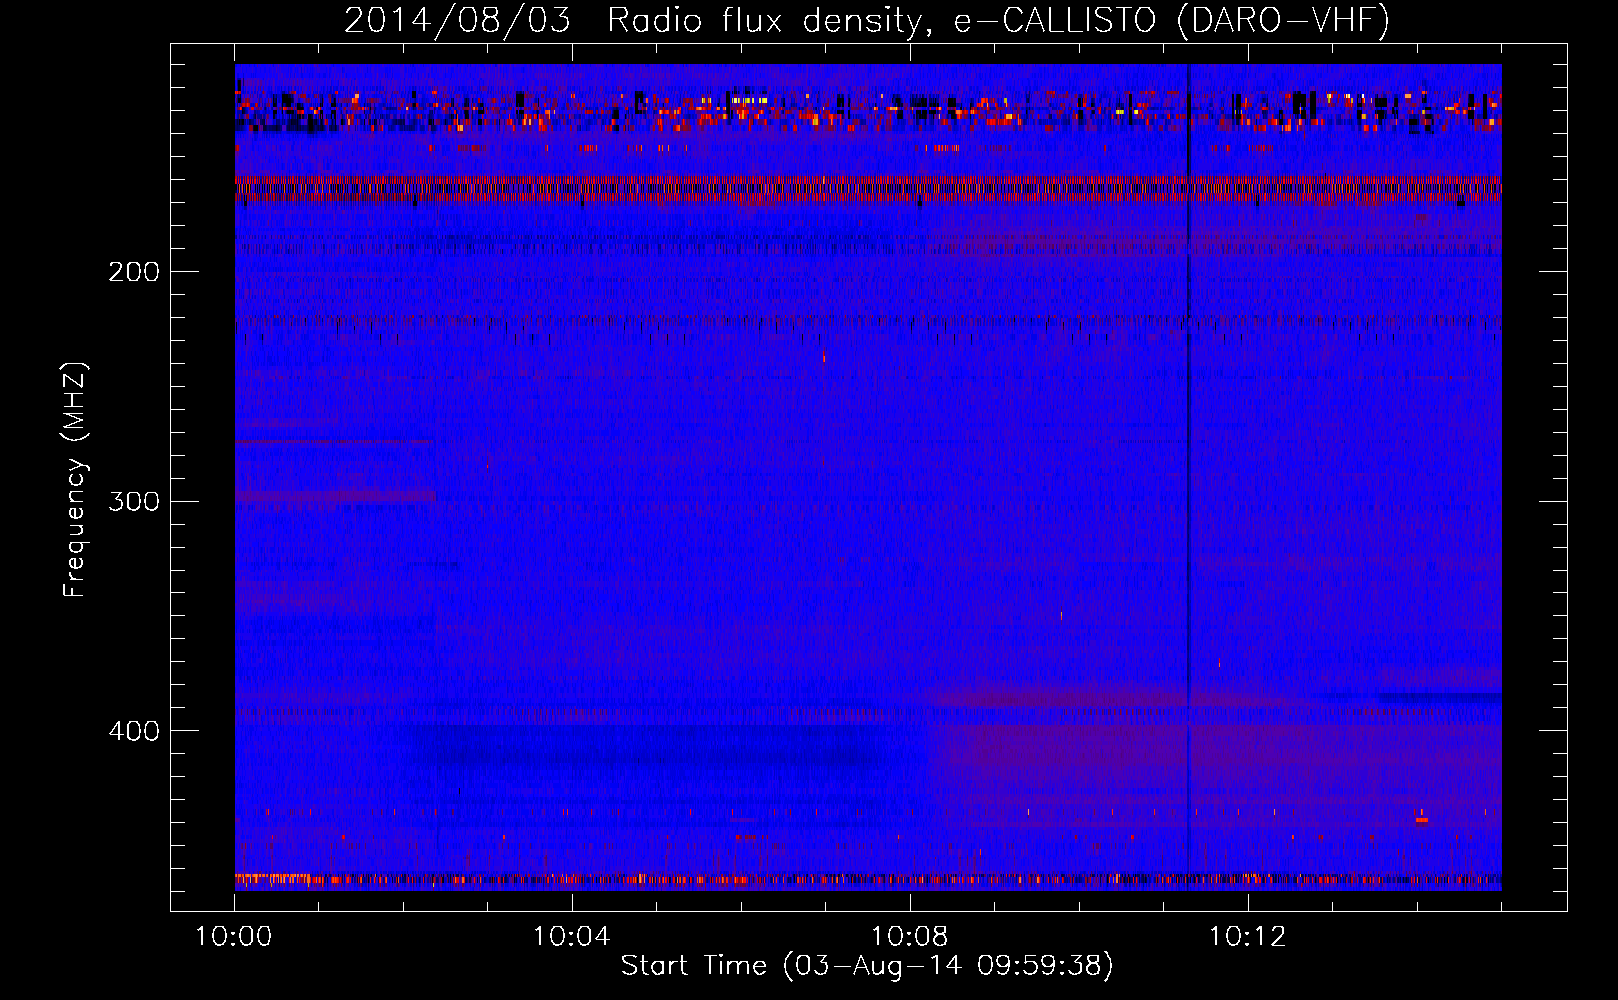The width and height of the screenshot is (1618, 1000).
Task: Click the 200 frequency tick label
Action: [134, 272]
